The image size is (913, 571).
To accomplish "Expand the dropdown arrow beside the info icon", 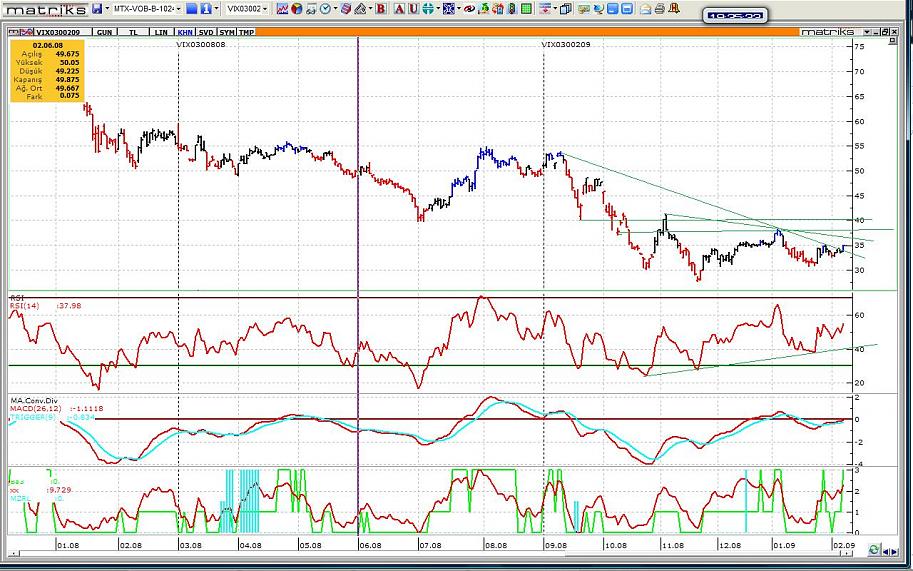I will pos(217,8).
